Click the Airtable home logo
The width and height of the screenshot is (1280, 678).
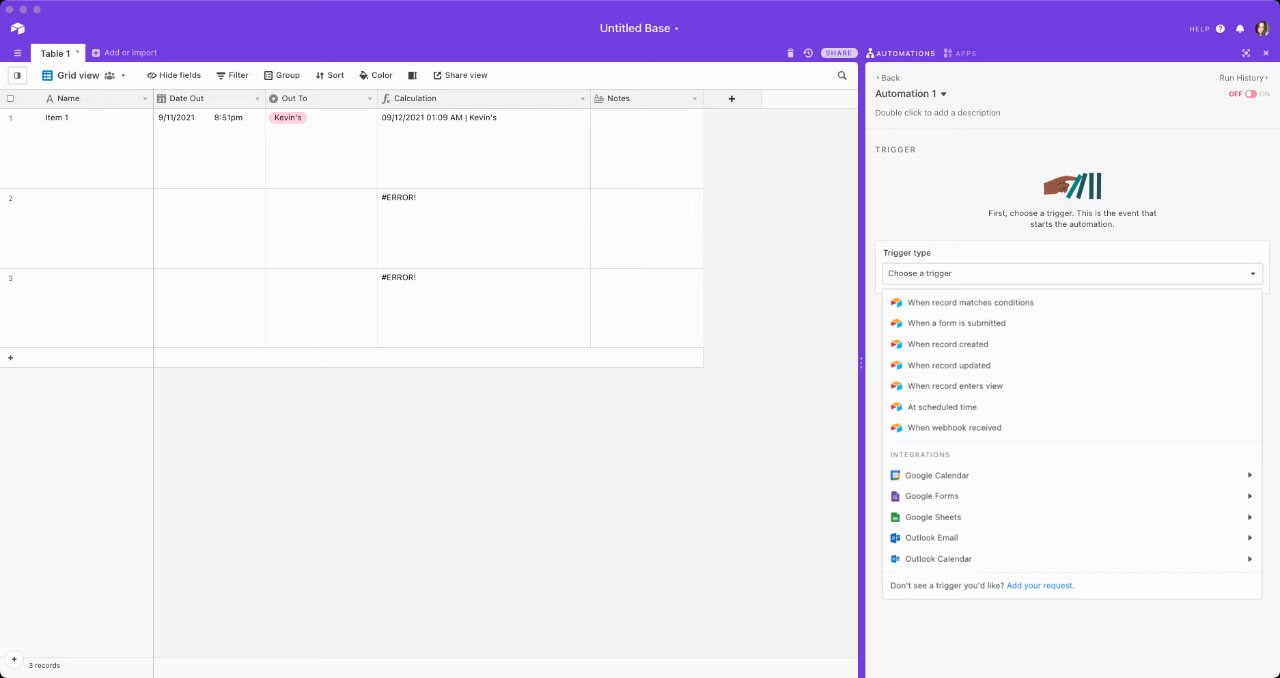(17, 28)
